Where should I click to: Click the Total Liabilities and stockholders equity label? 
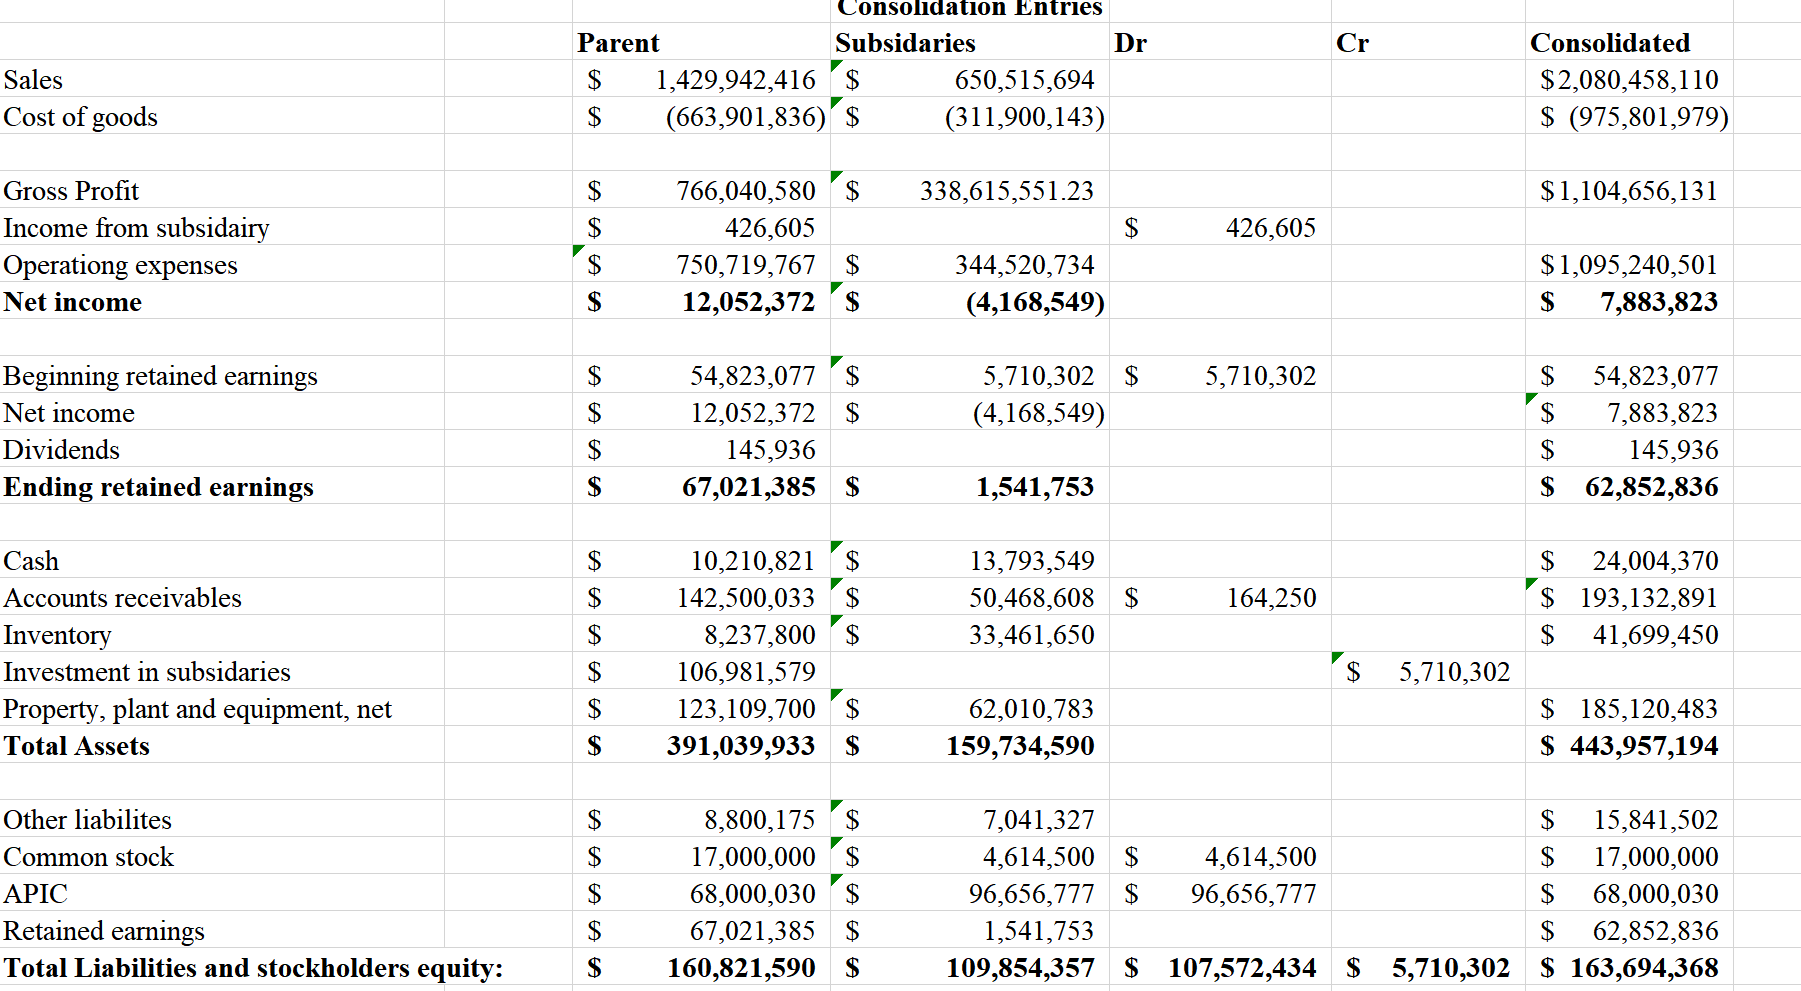tap(252, 968)
